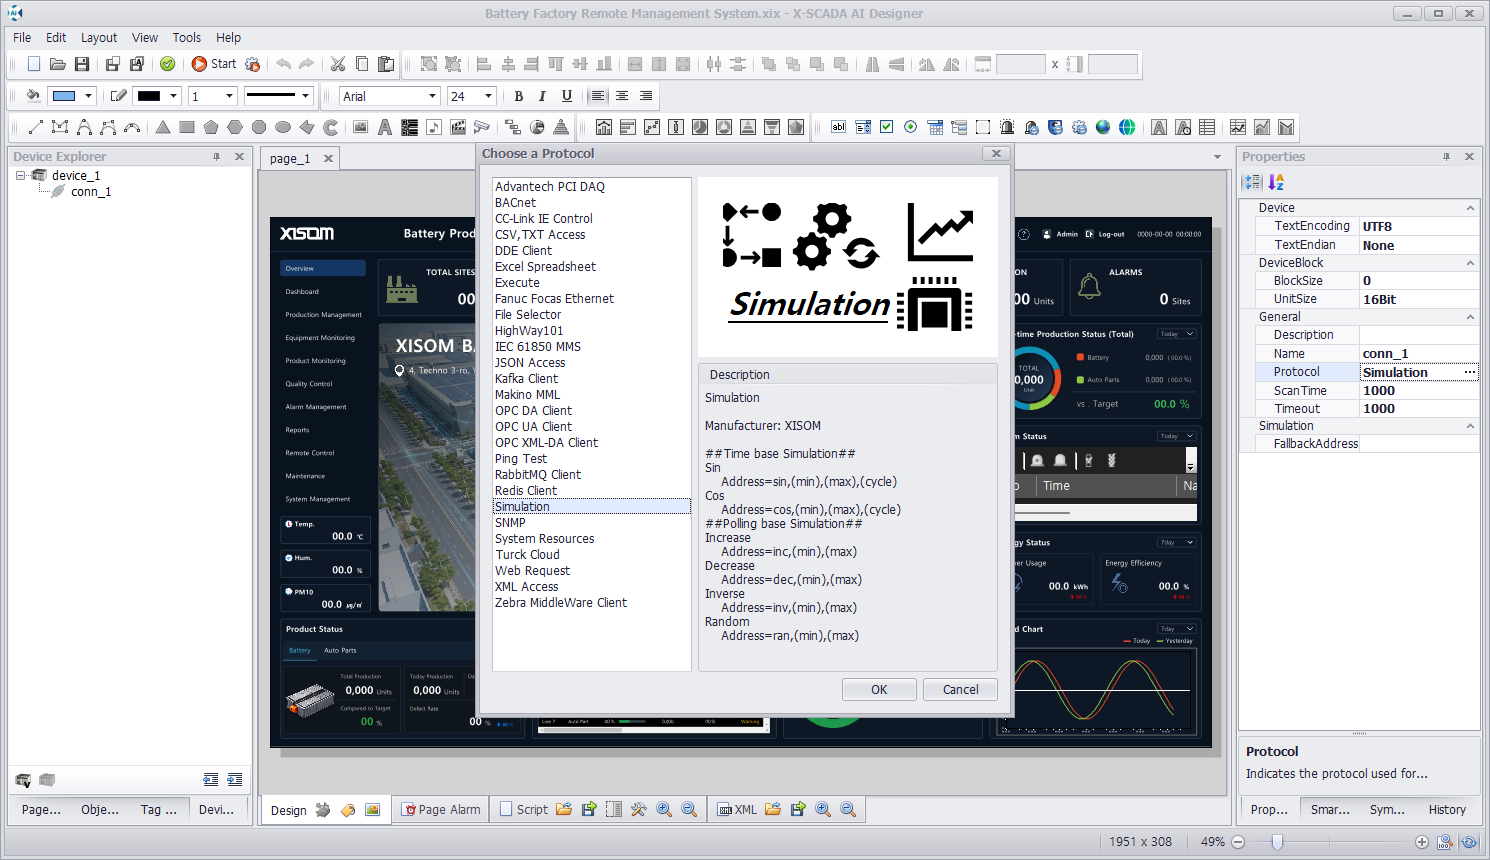This screenshot has height=860, width=1490.
Task: Open the Tools menu
Action: click(186, 38)
